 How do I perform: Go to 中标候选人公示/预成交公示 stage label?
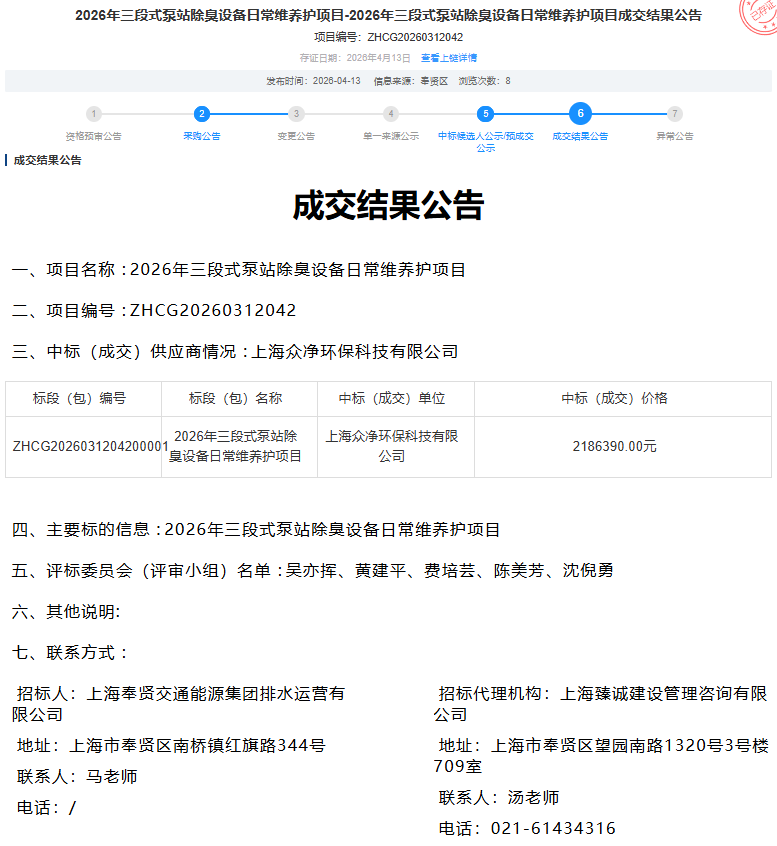coord(485,141)
